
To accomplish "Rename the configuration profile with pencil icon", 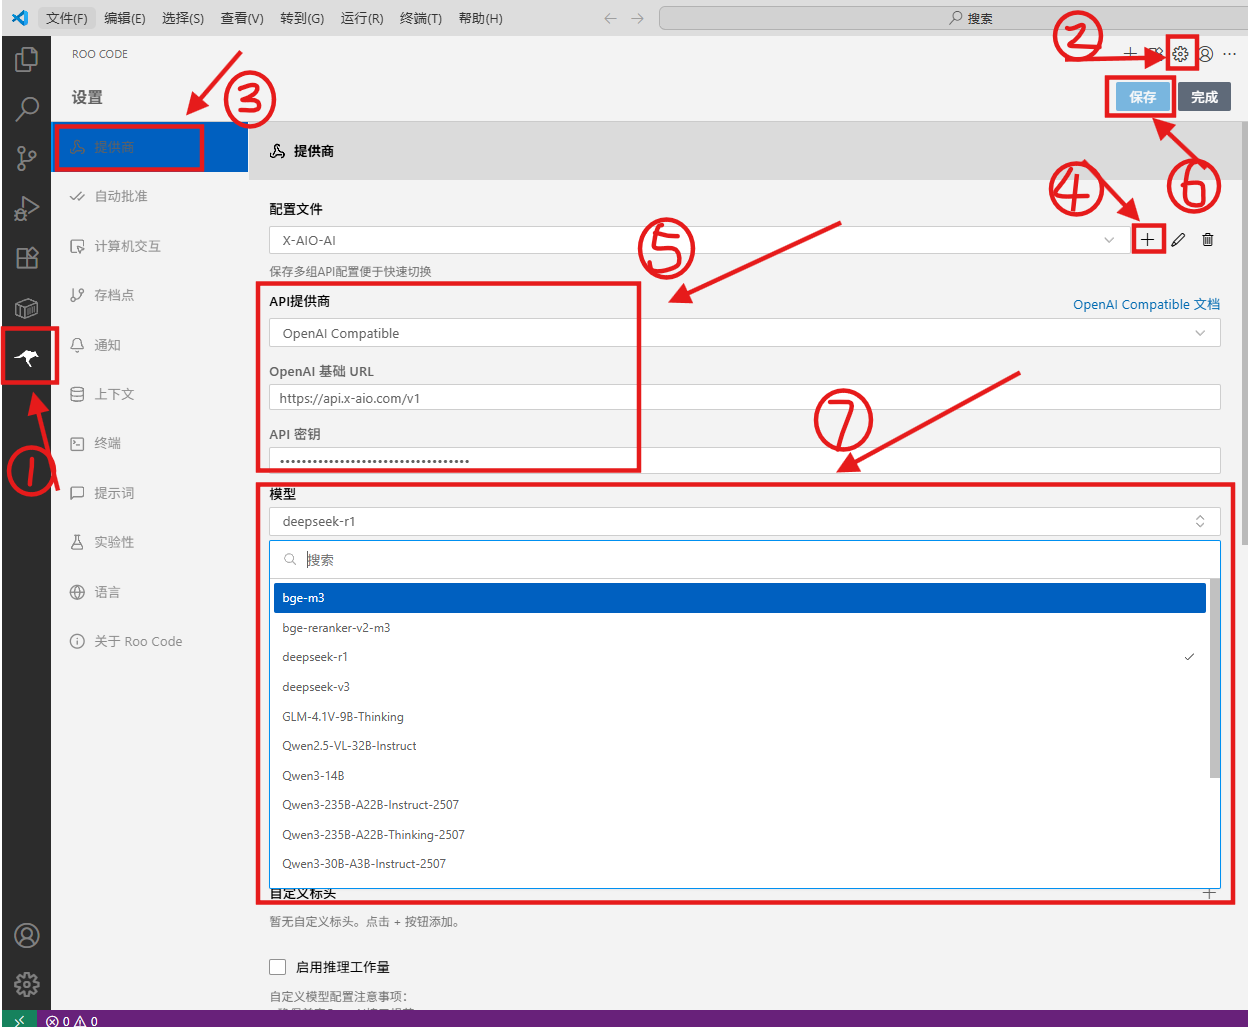I will [x=1179, y=240].
